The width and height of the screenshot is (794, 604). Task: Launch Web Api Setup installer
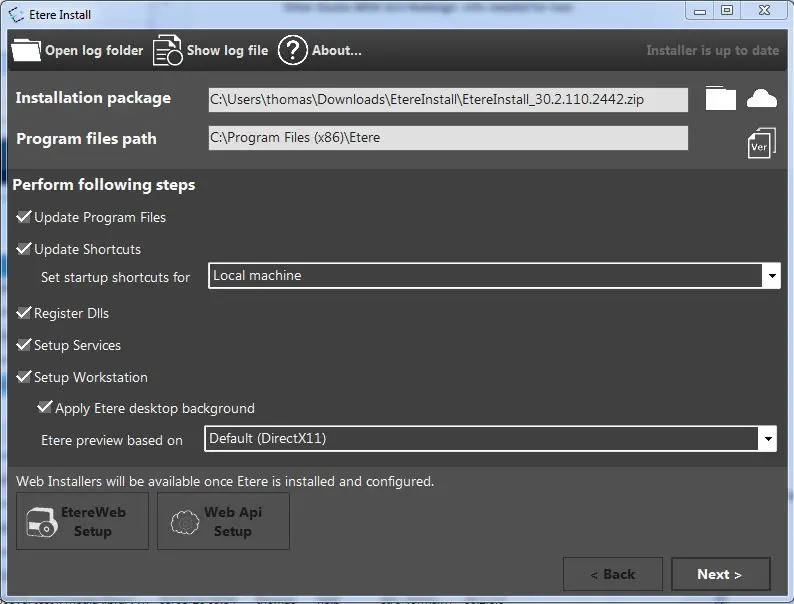(223, 521)
